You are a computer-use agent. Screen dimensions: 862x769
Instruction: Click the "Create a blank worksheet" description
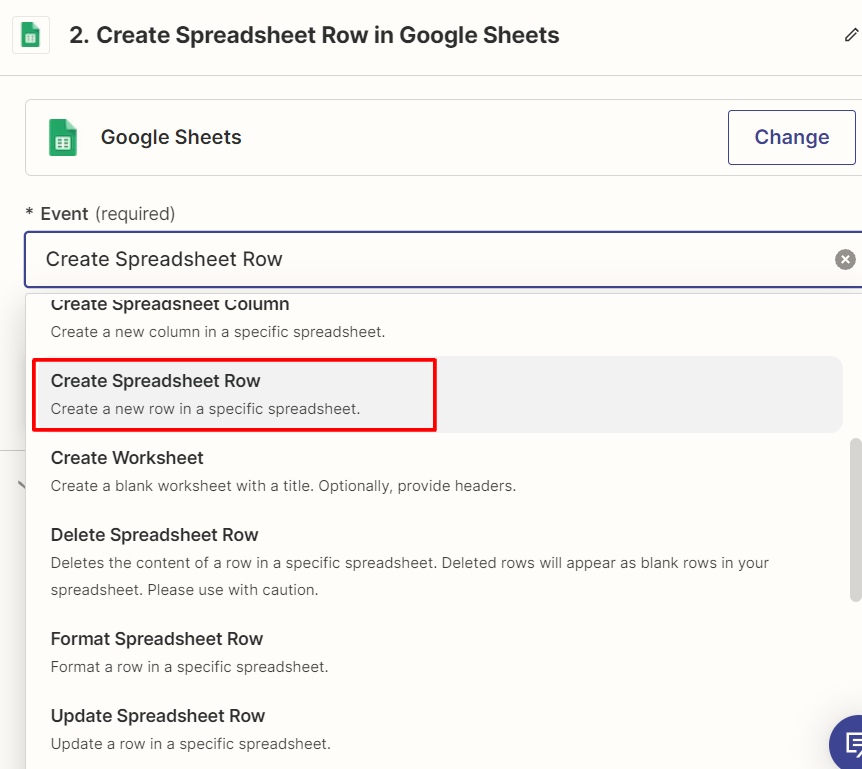tap(283, 486)
